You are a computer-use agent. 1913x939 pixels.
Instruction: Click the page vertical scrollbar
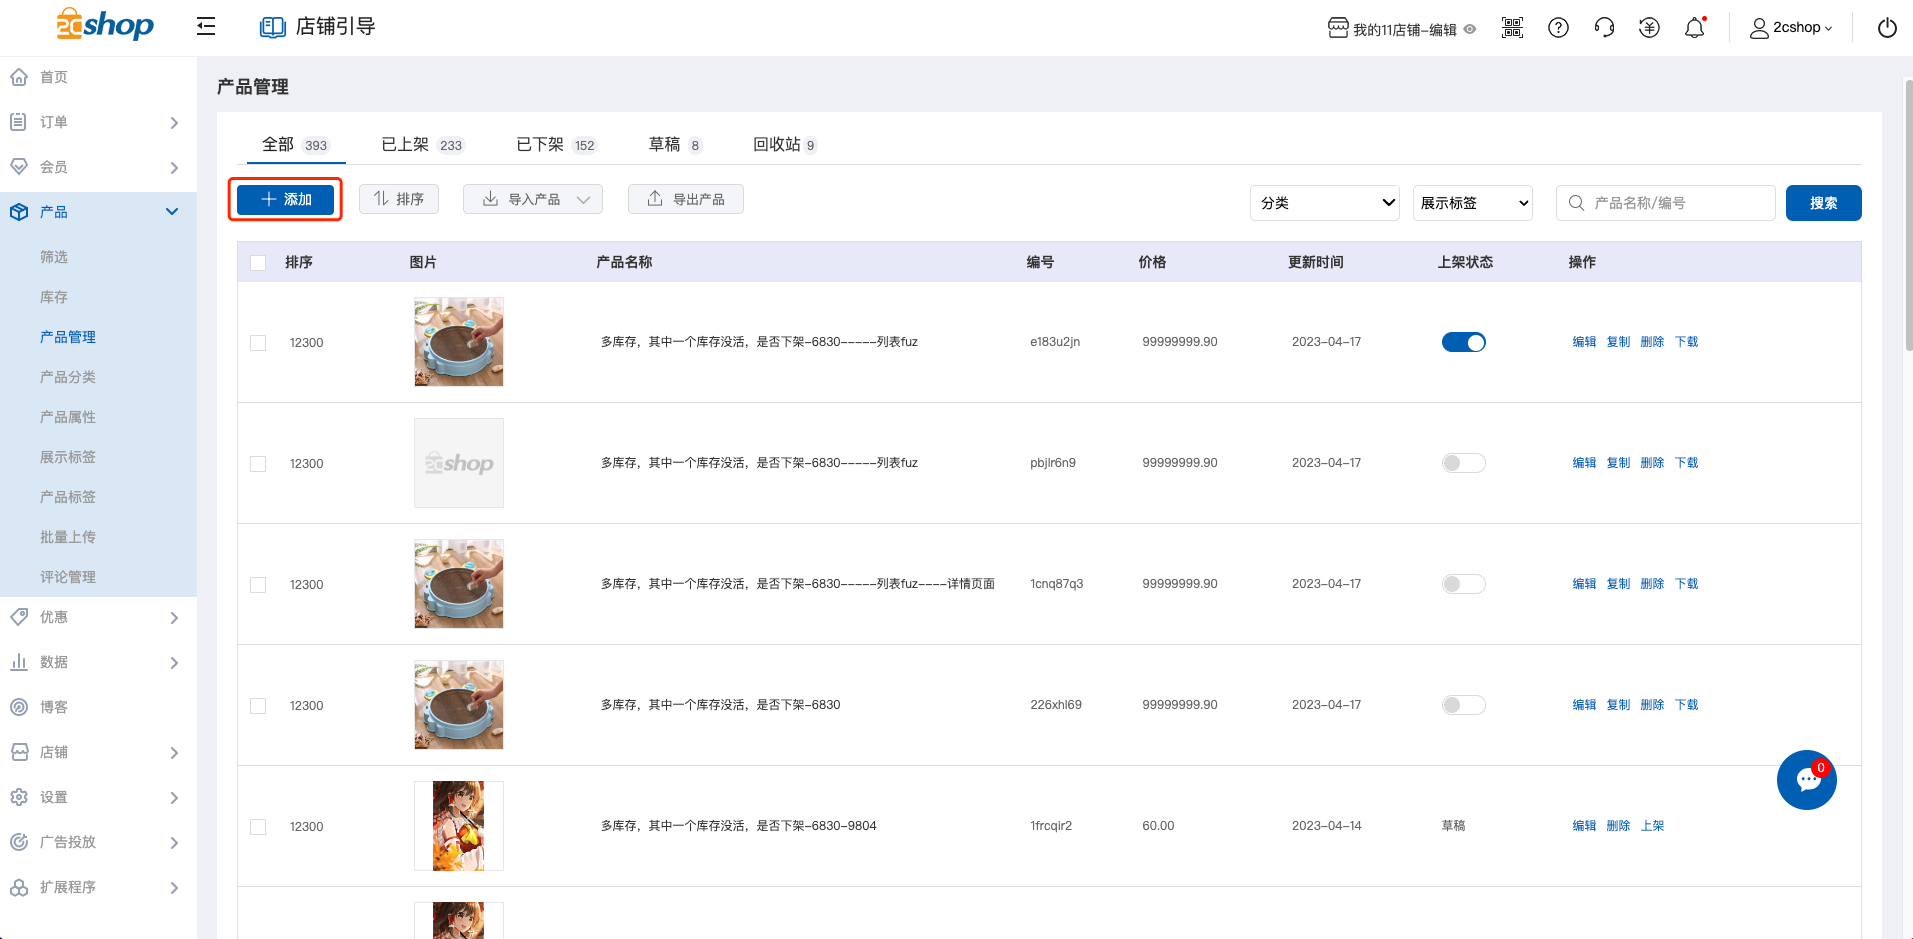[1908, 215]
